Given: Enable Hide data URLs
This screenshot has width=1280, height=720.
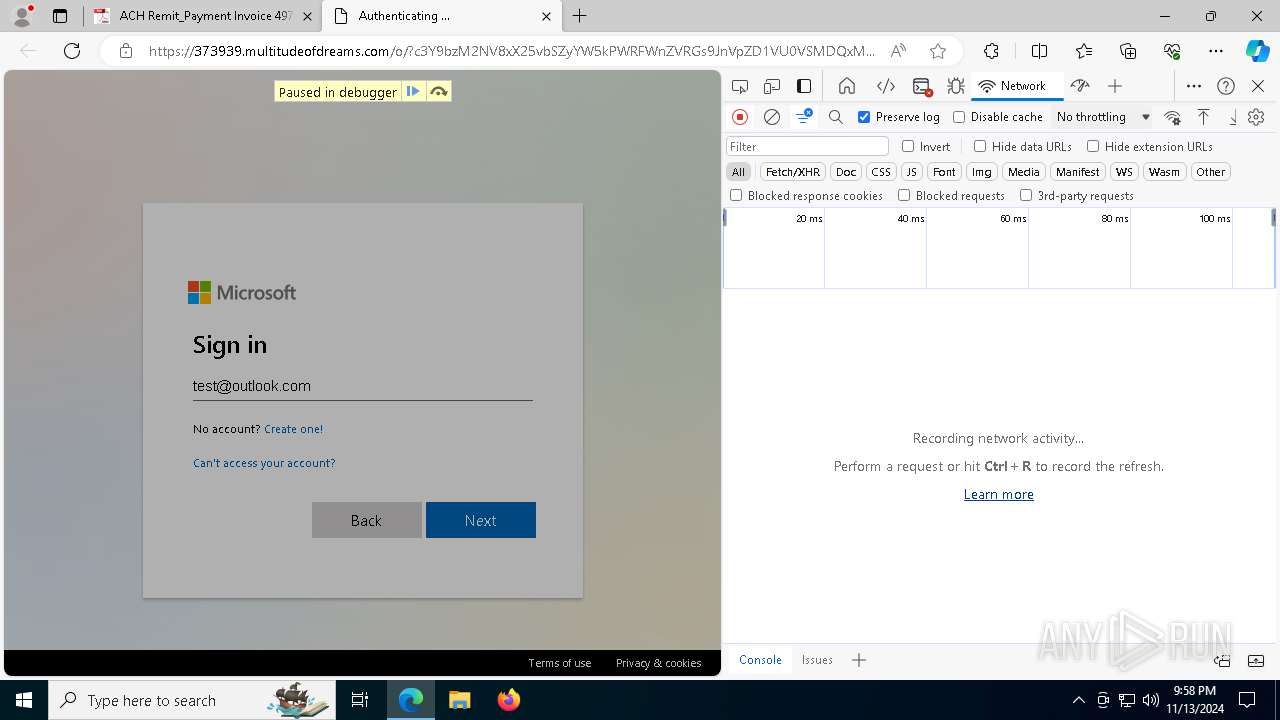Looking at the screenshot, I should pos(980,146).
